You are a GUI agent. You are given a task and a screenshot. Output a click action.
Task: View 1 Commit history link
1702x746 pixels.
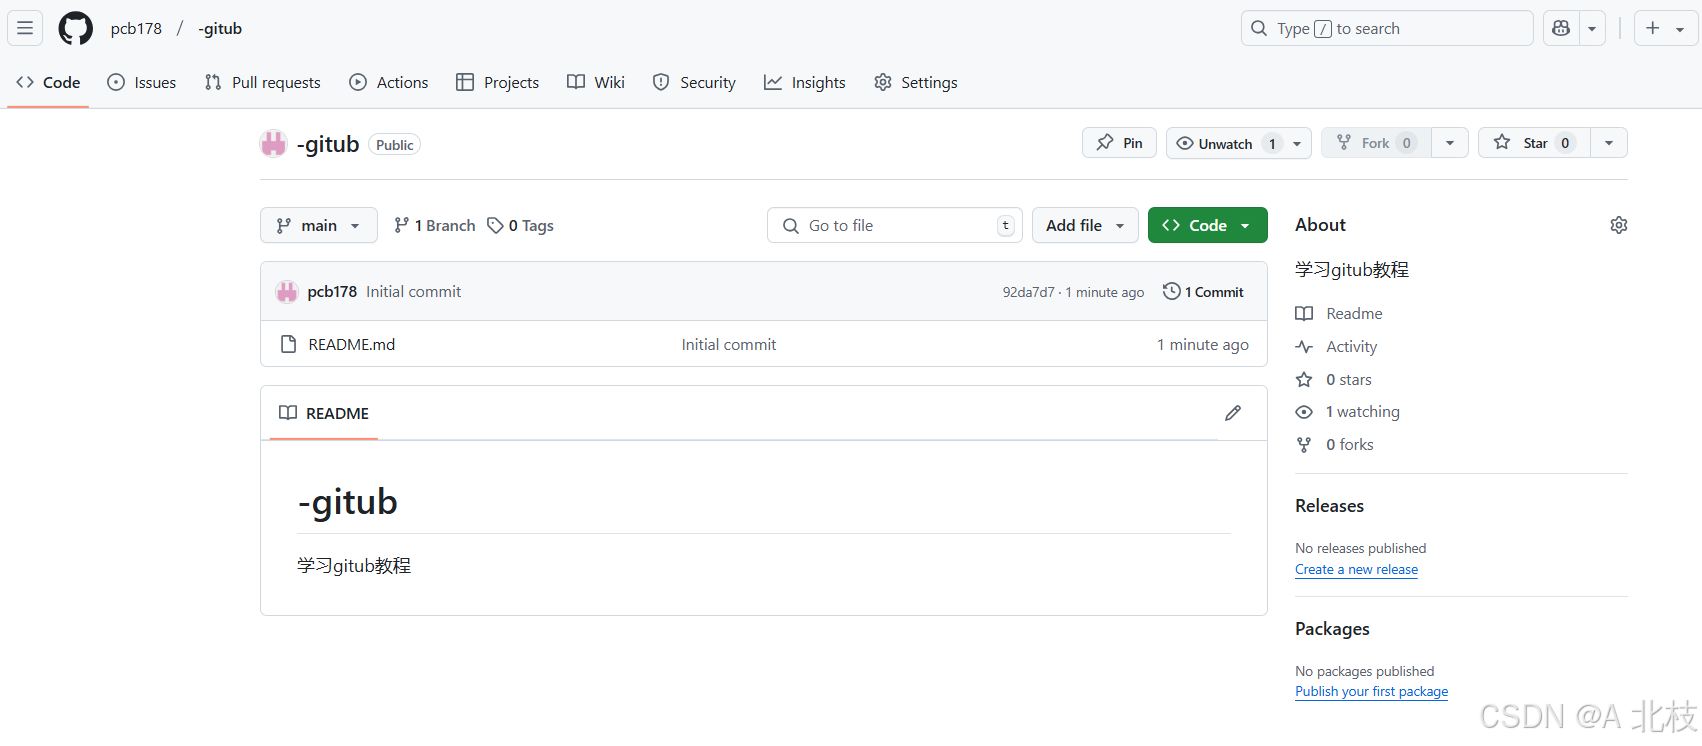tap(1204, 292)
